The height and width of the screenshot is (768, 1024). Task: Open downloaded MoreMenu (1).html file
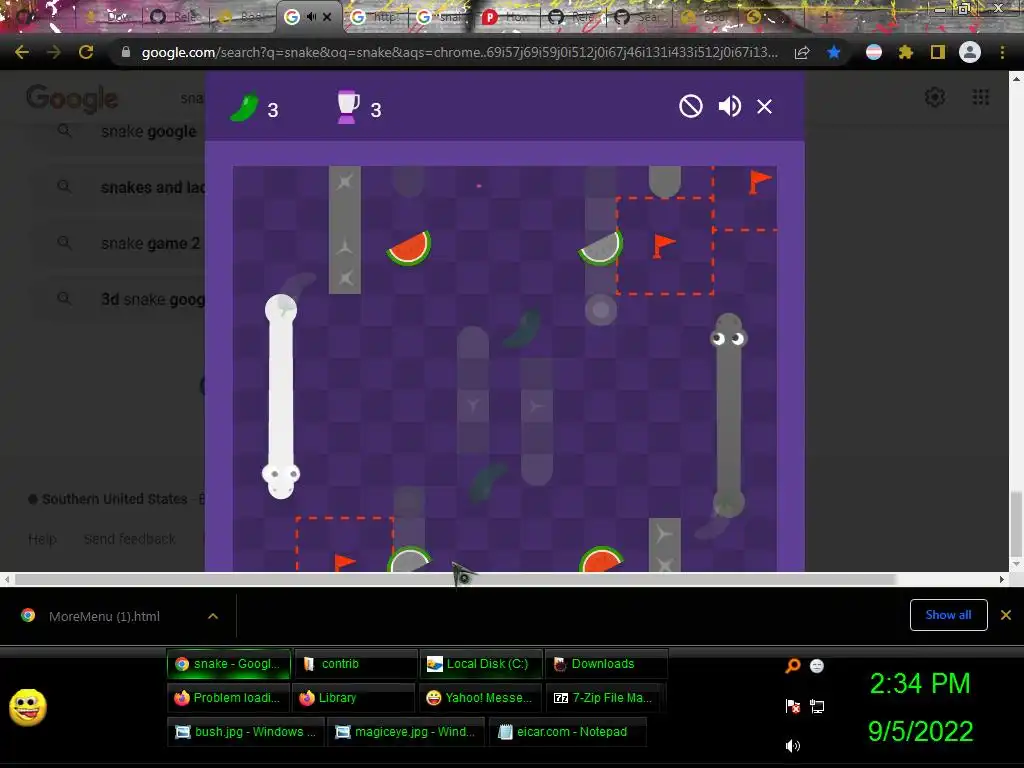(x=104, y=616)
